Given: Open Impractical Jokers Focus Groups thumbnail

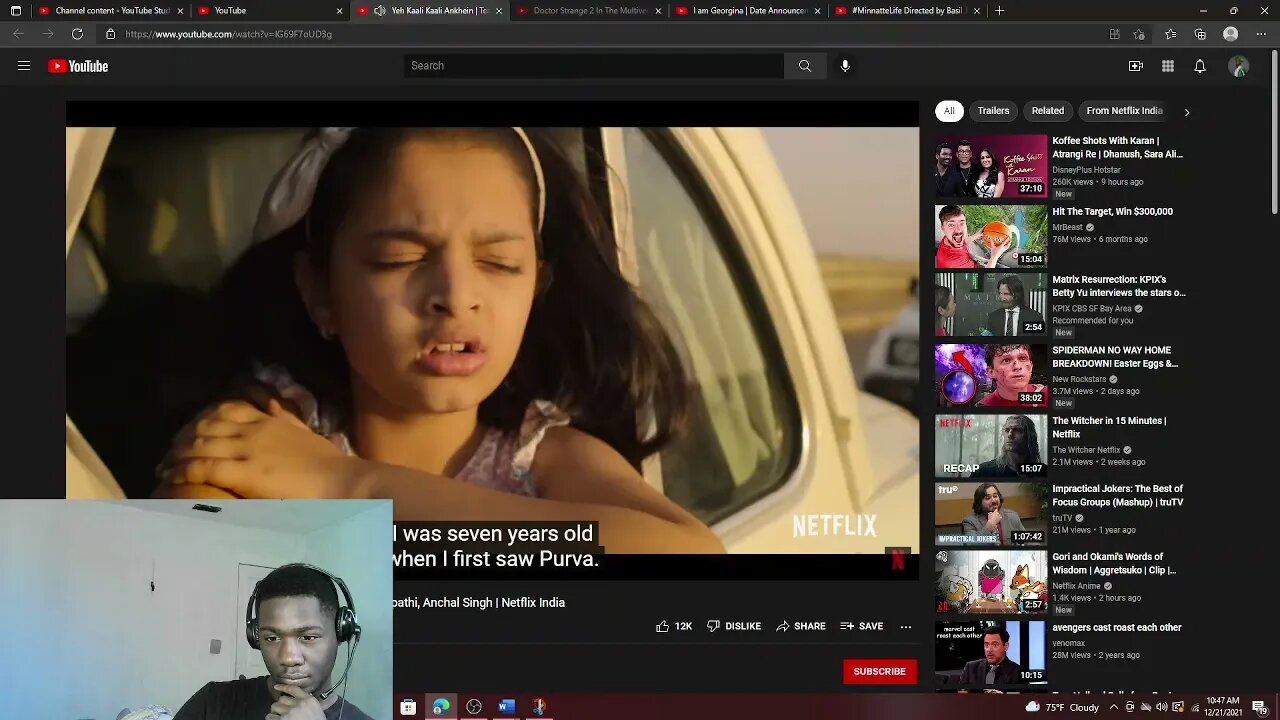Looking at the screenshot, I should tap(991, 514).
